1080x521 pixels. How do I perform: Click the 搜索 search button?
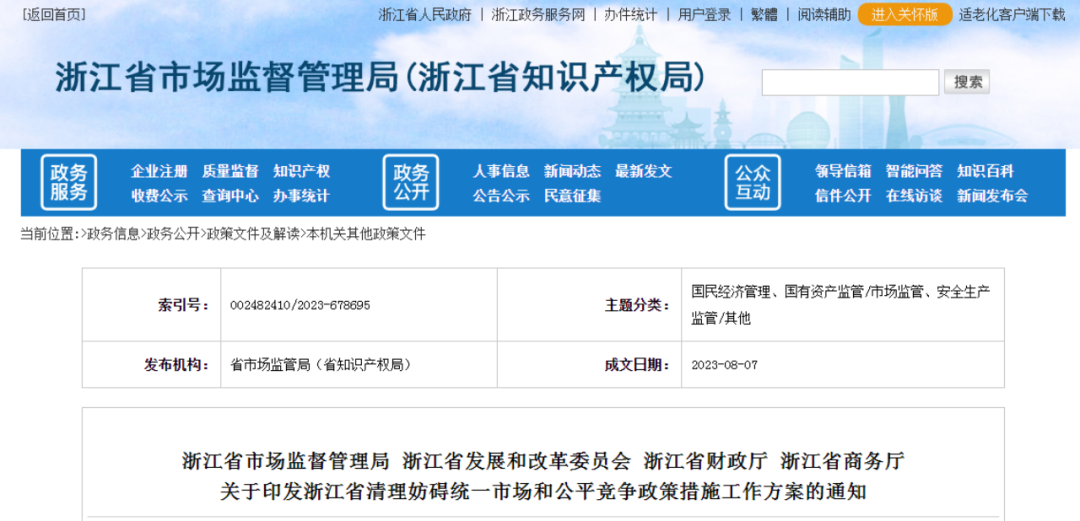pos(967,82)
